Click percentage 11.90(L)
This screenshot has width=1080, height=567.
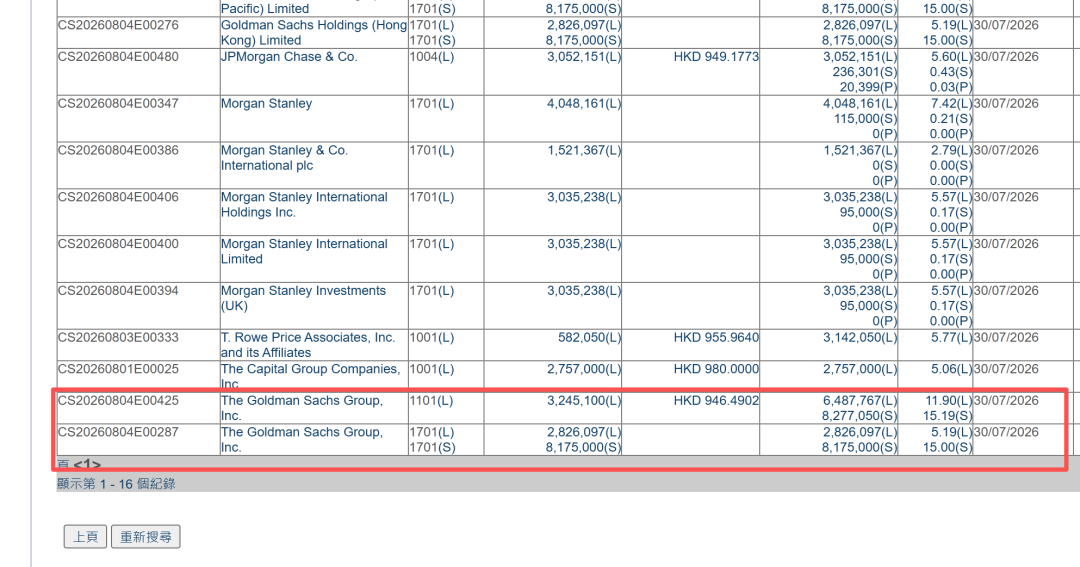pyautogui.click(x=948, y=400)
